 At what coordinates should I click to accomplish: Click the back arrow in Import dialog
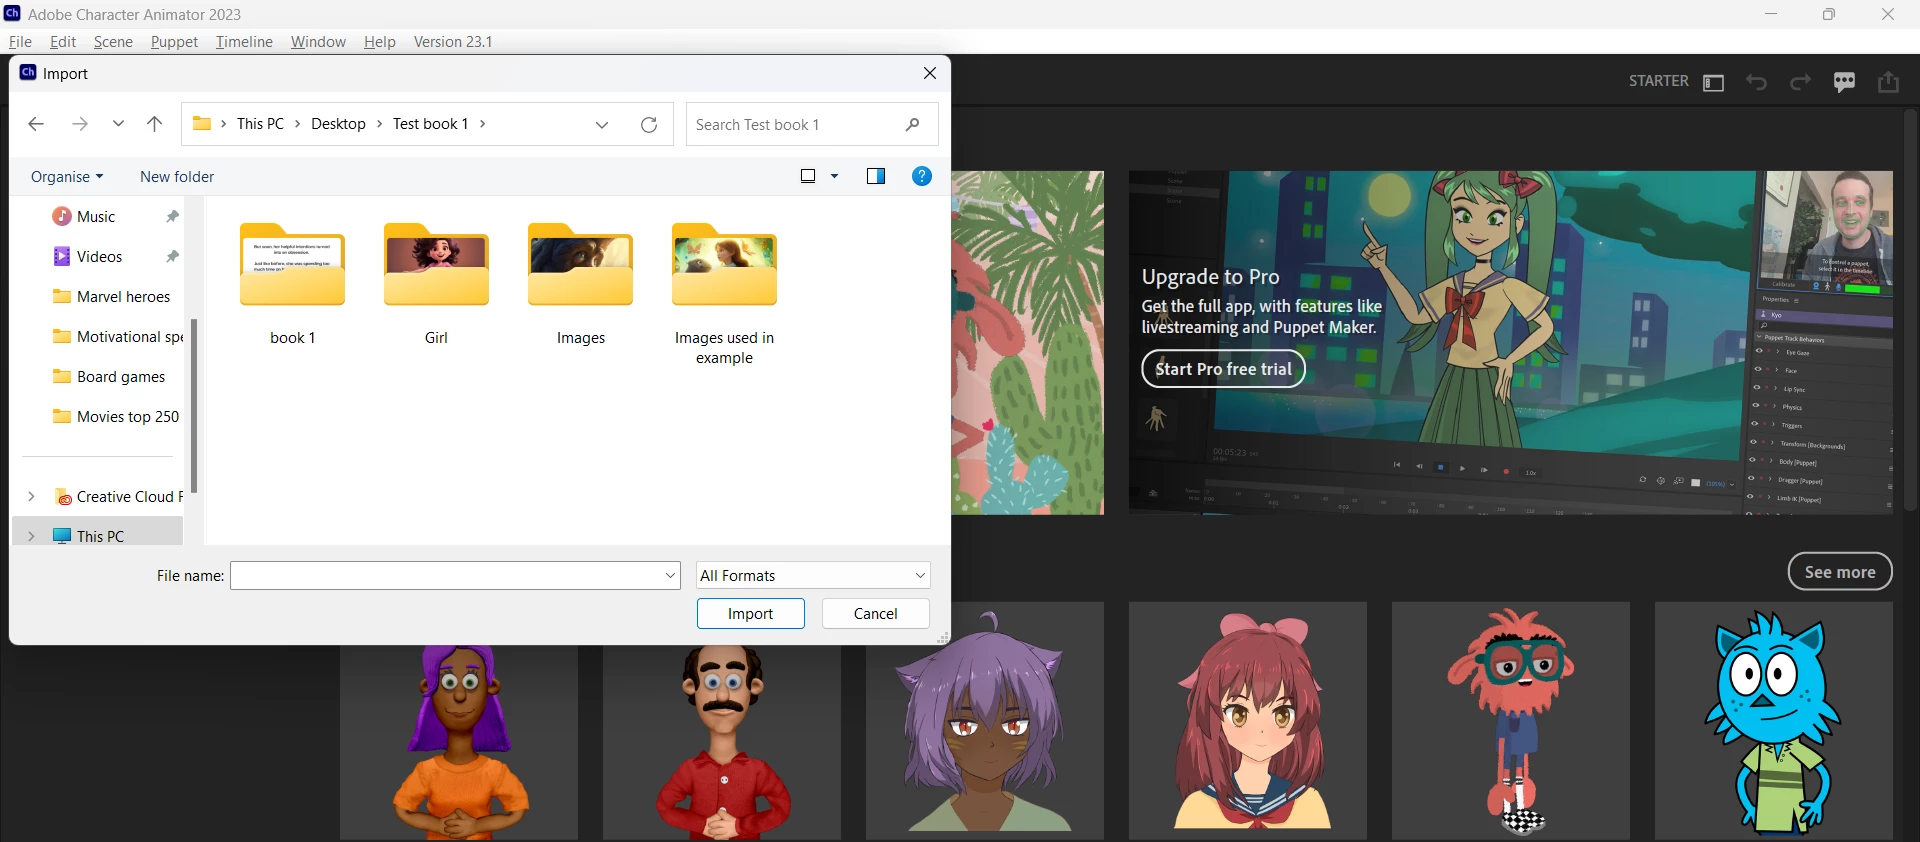tap(36, 124)
